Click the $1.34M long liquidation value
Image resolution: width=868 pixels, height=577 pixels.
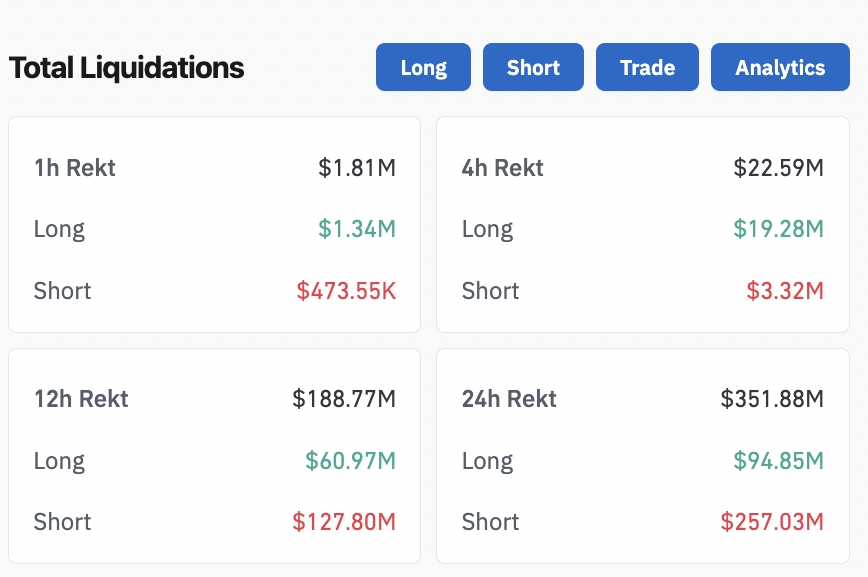click(357, 229)
